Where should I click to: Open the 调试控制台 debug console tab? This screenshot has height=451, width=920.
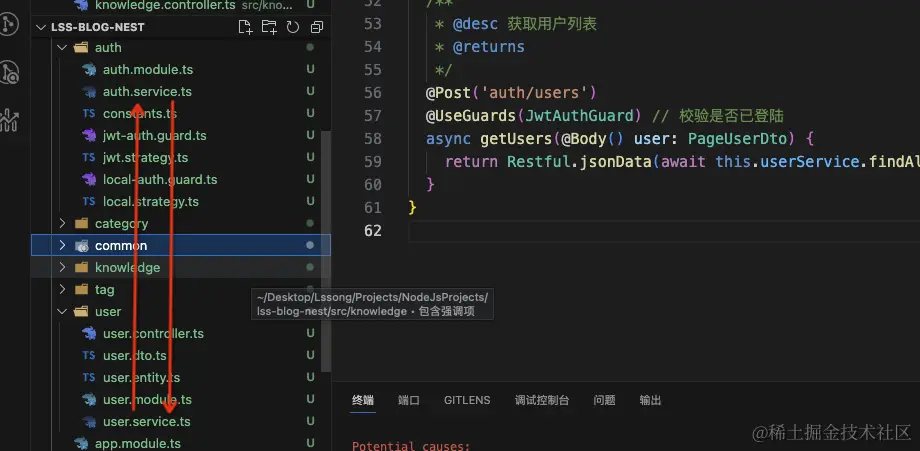542,401
